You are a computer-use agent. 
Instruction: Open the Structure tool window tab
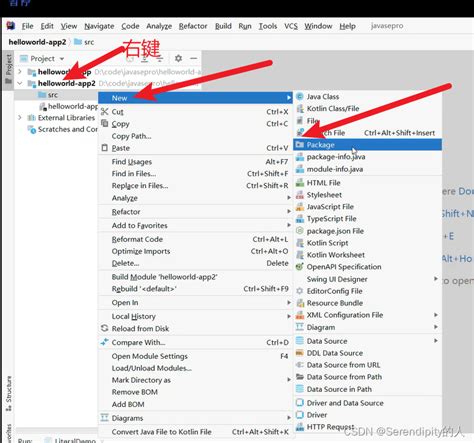(9, 393)
